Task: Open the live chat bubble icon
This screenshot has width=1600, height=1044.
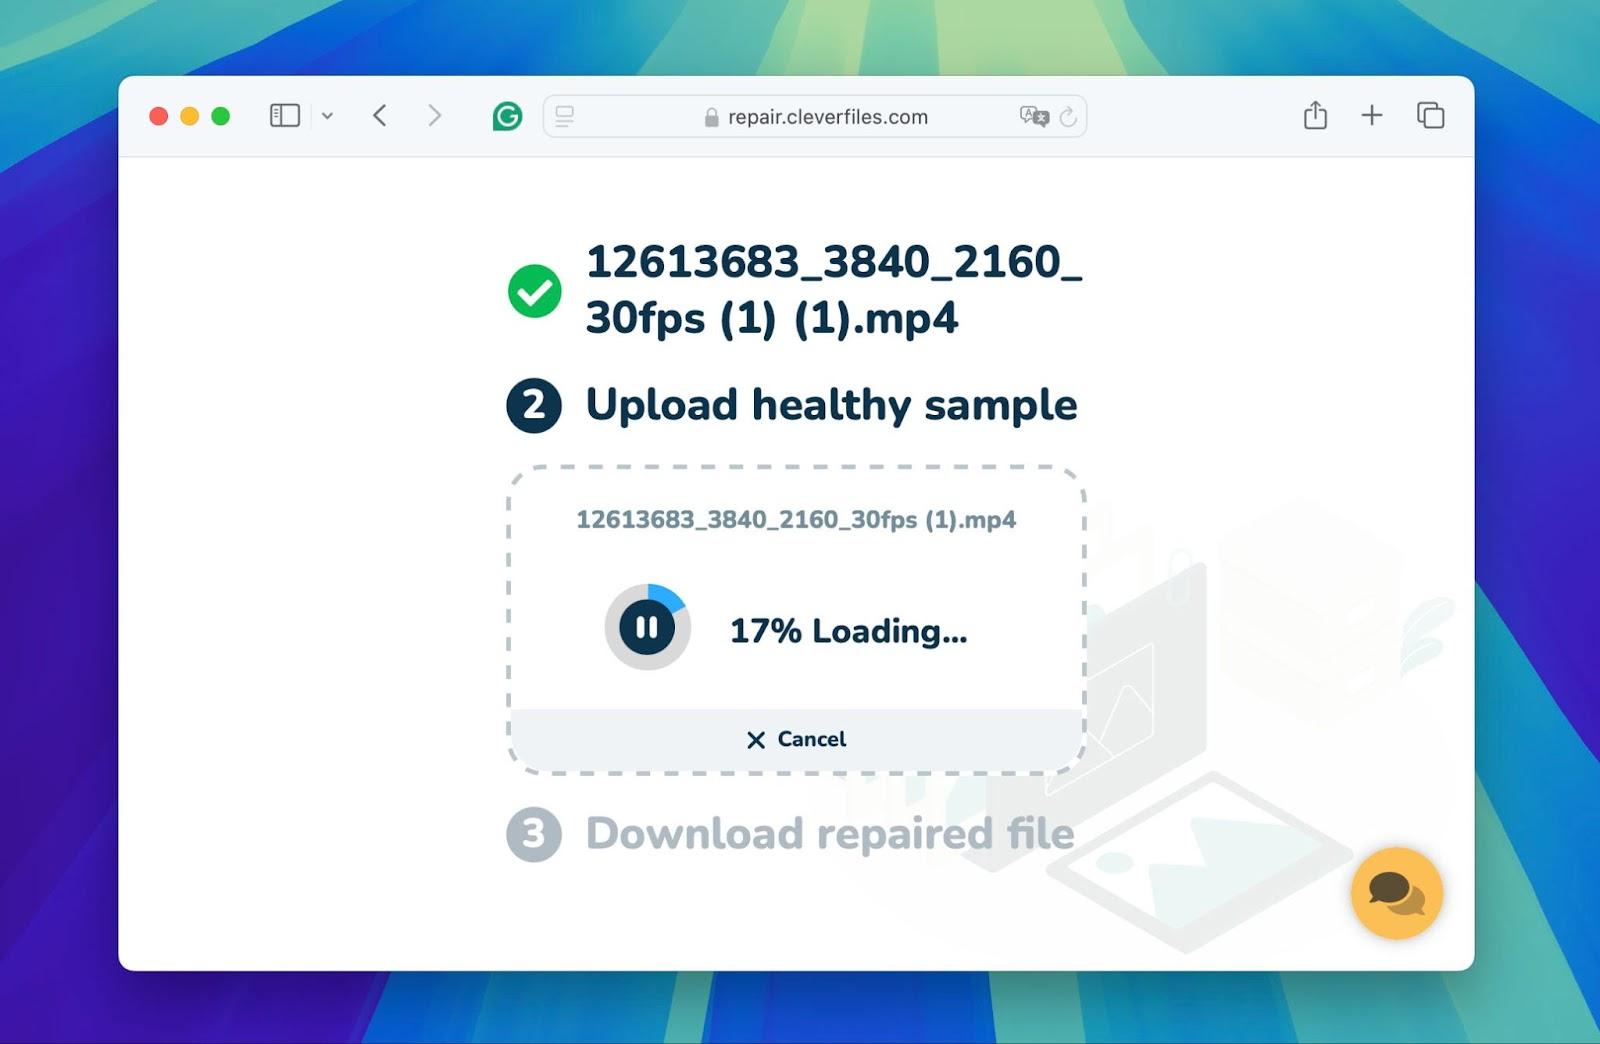Action: click(x=1399, y=894)
